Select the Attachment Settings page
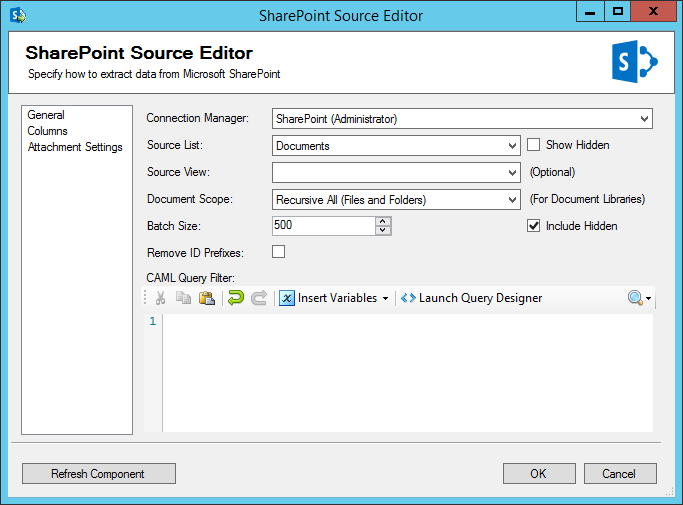 click(75, 147)
